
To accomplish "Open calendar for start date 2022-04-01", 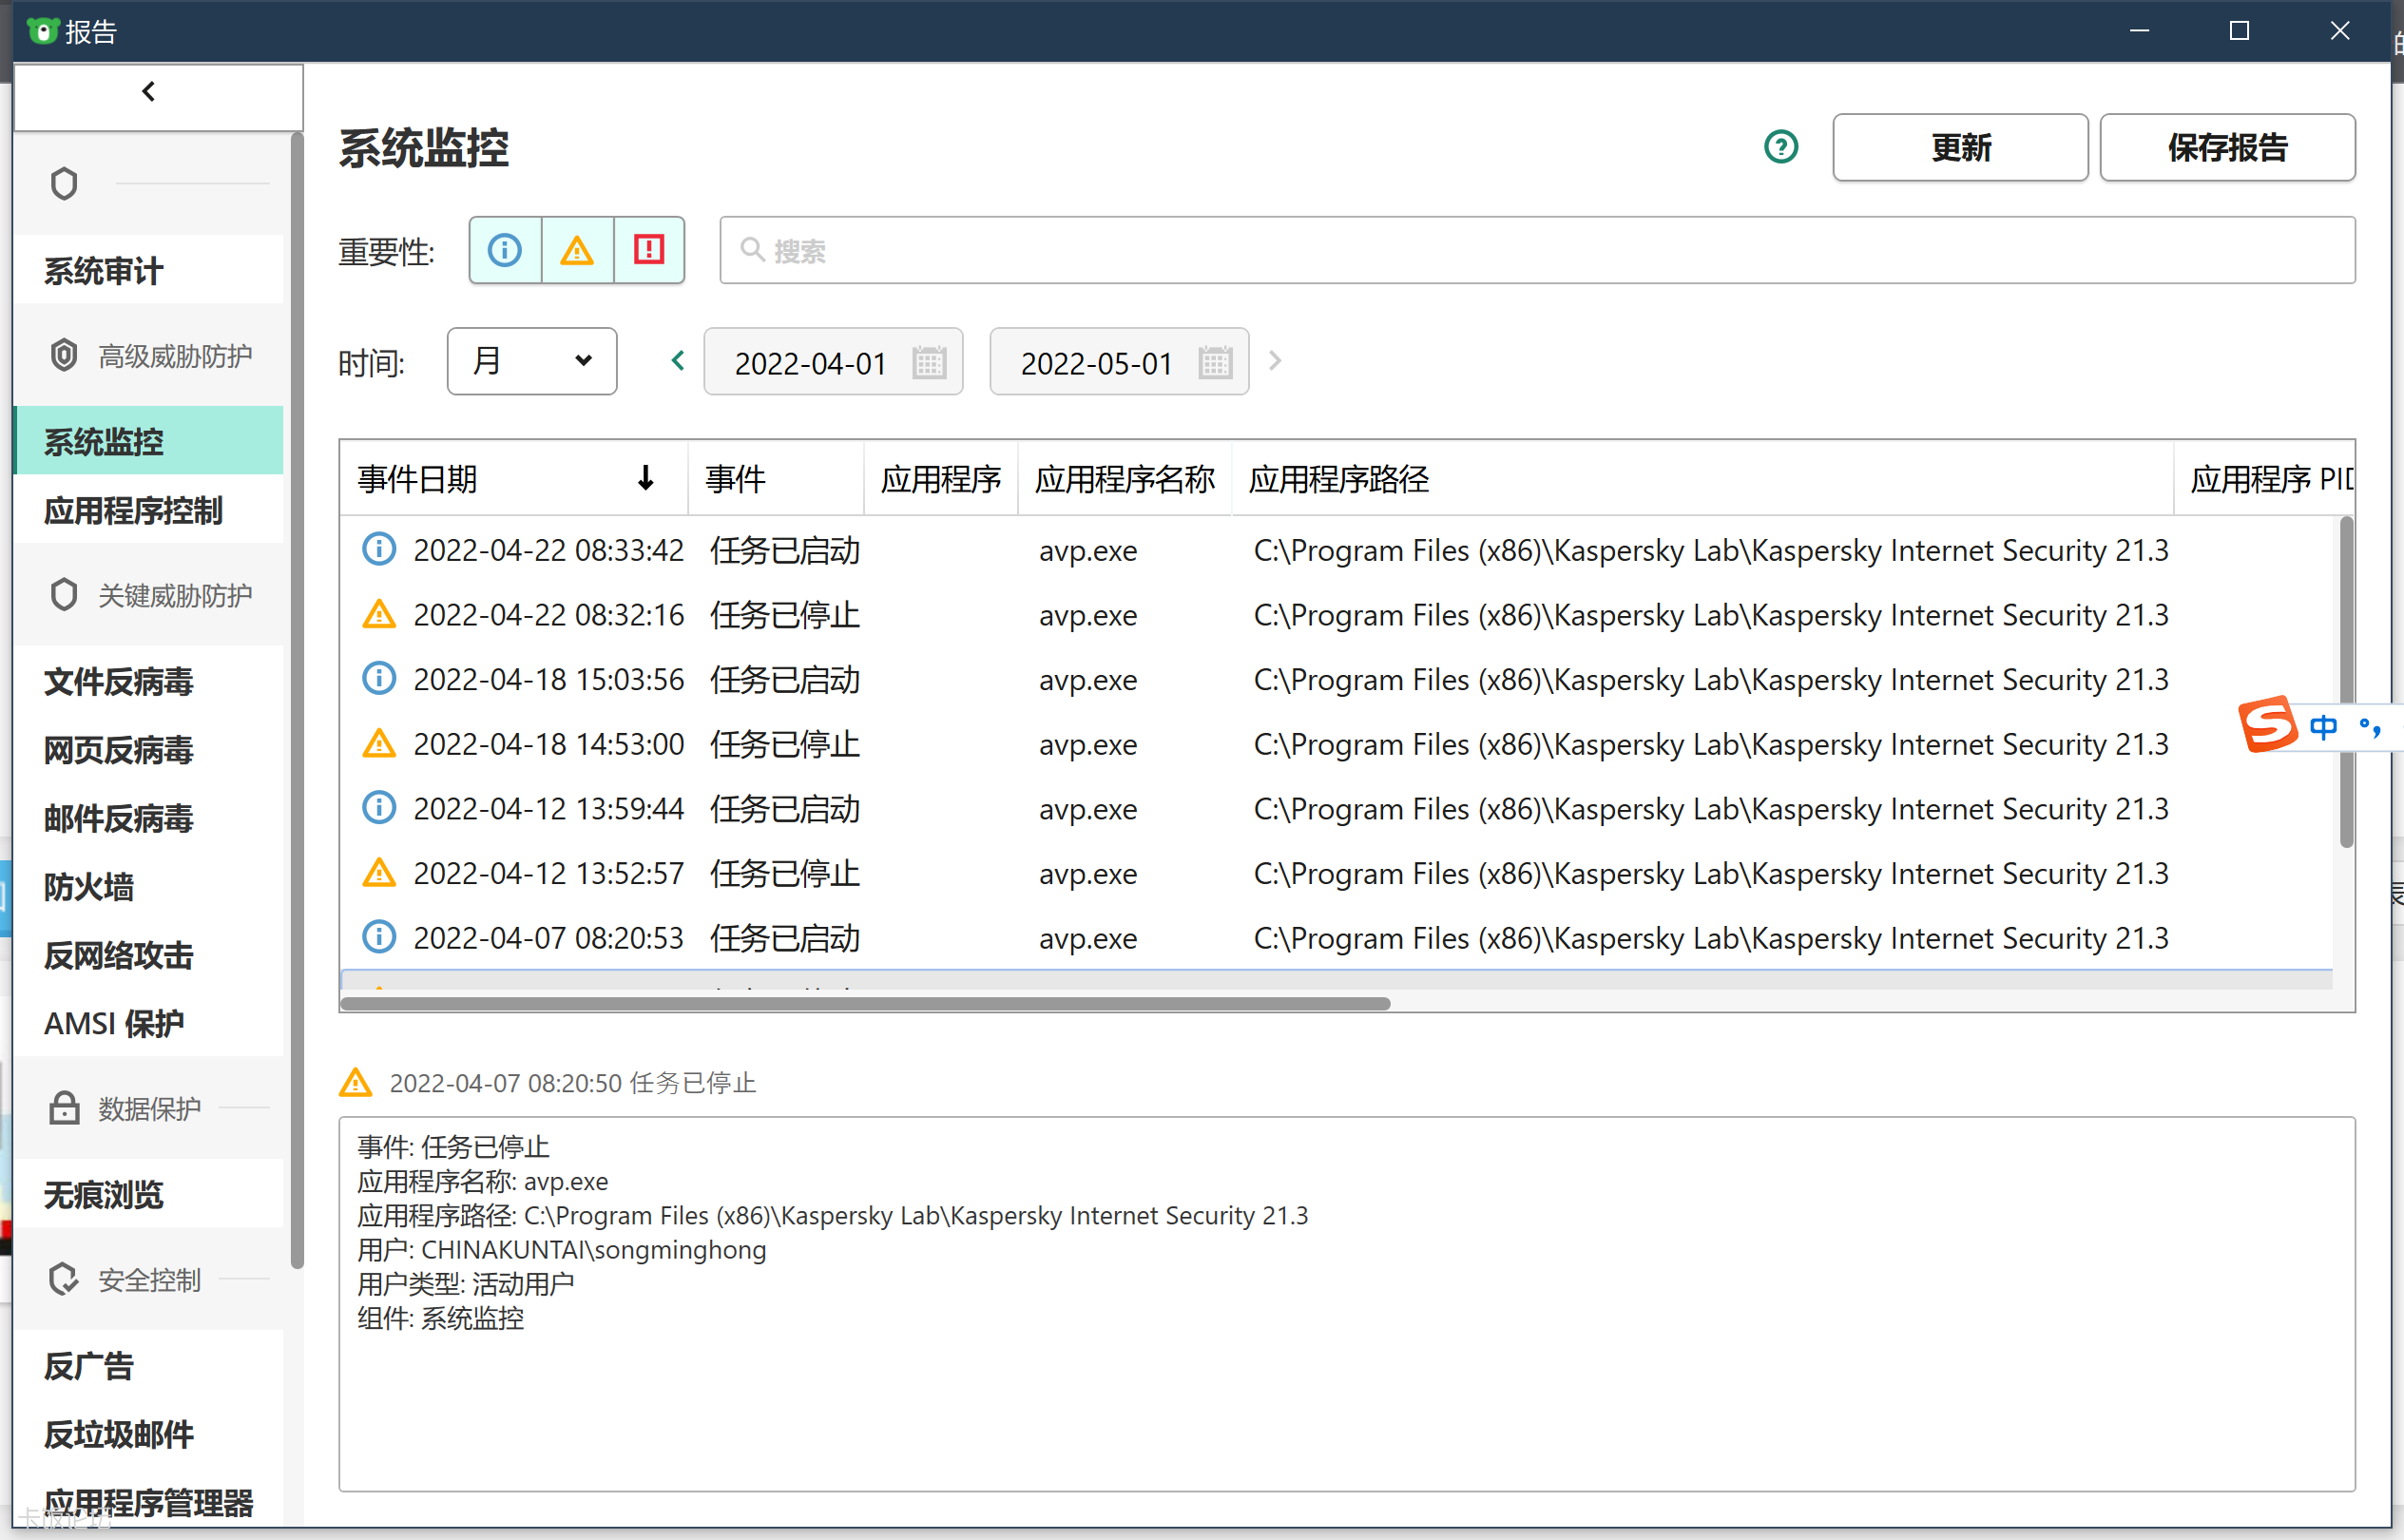I will [x=929, y=362].
